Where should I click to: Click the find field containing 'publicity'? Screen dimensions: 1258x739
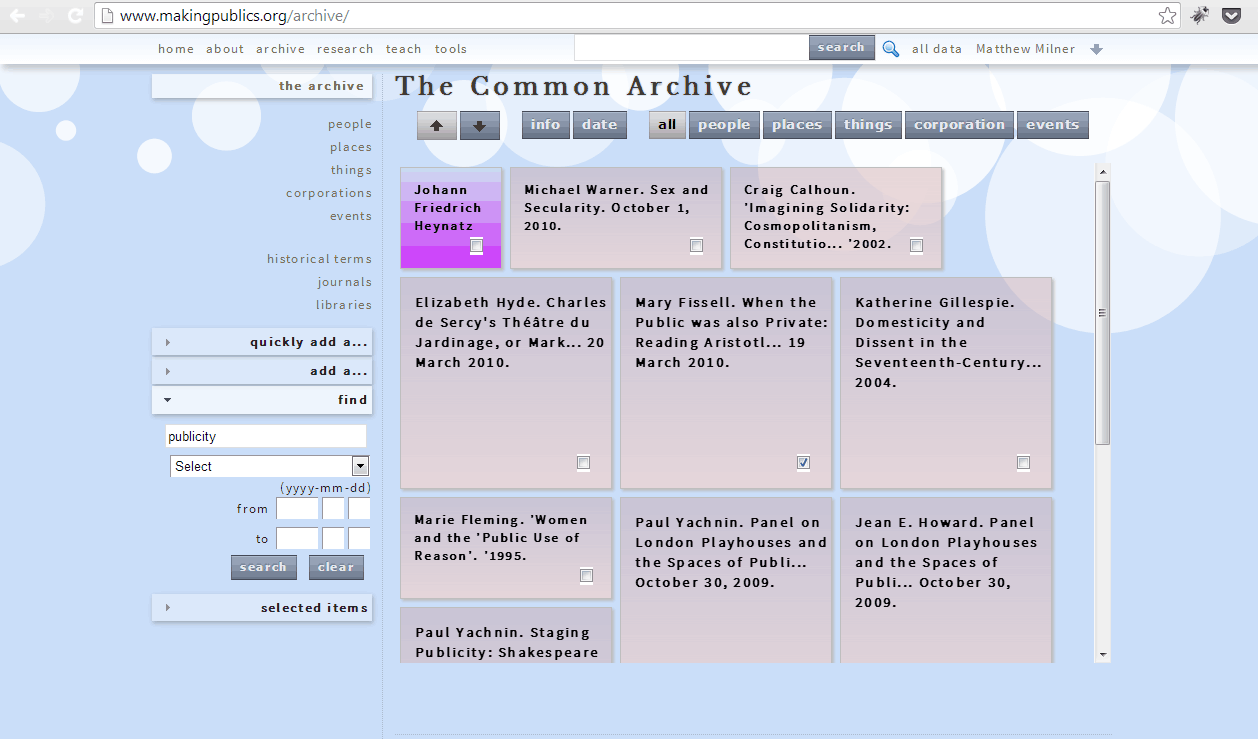coord(266,436)
